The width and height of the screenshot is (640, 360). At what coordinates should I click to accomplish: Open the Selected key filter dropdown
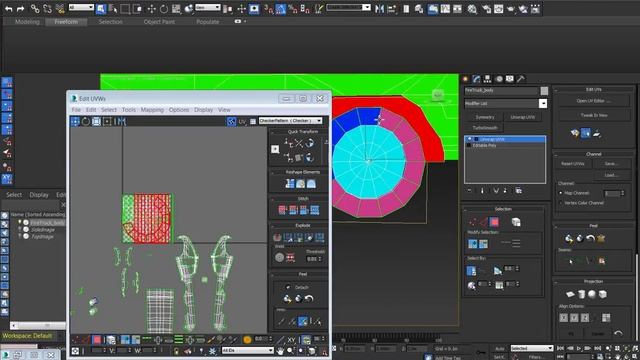tap(531, 348)
